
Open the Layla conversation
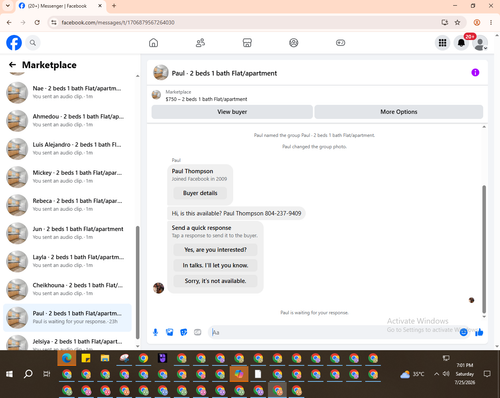tap(67, 261)
